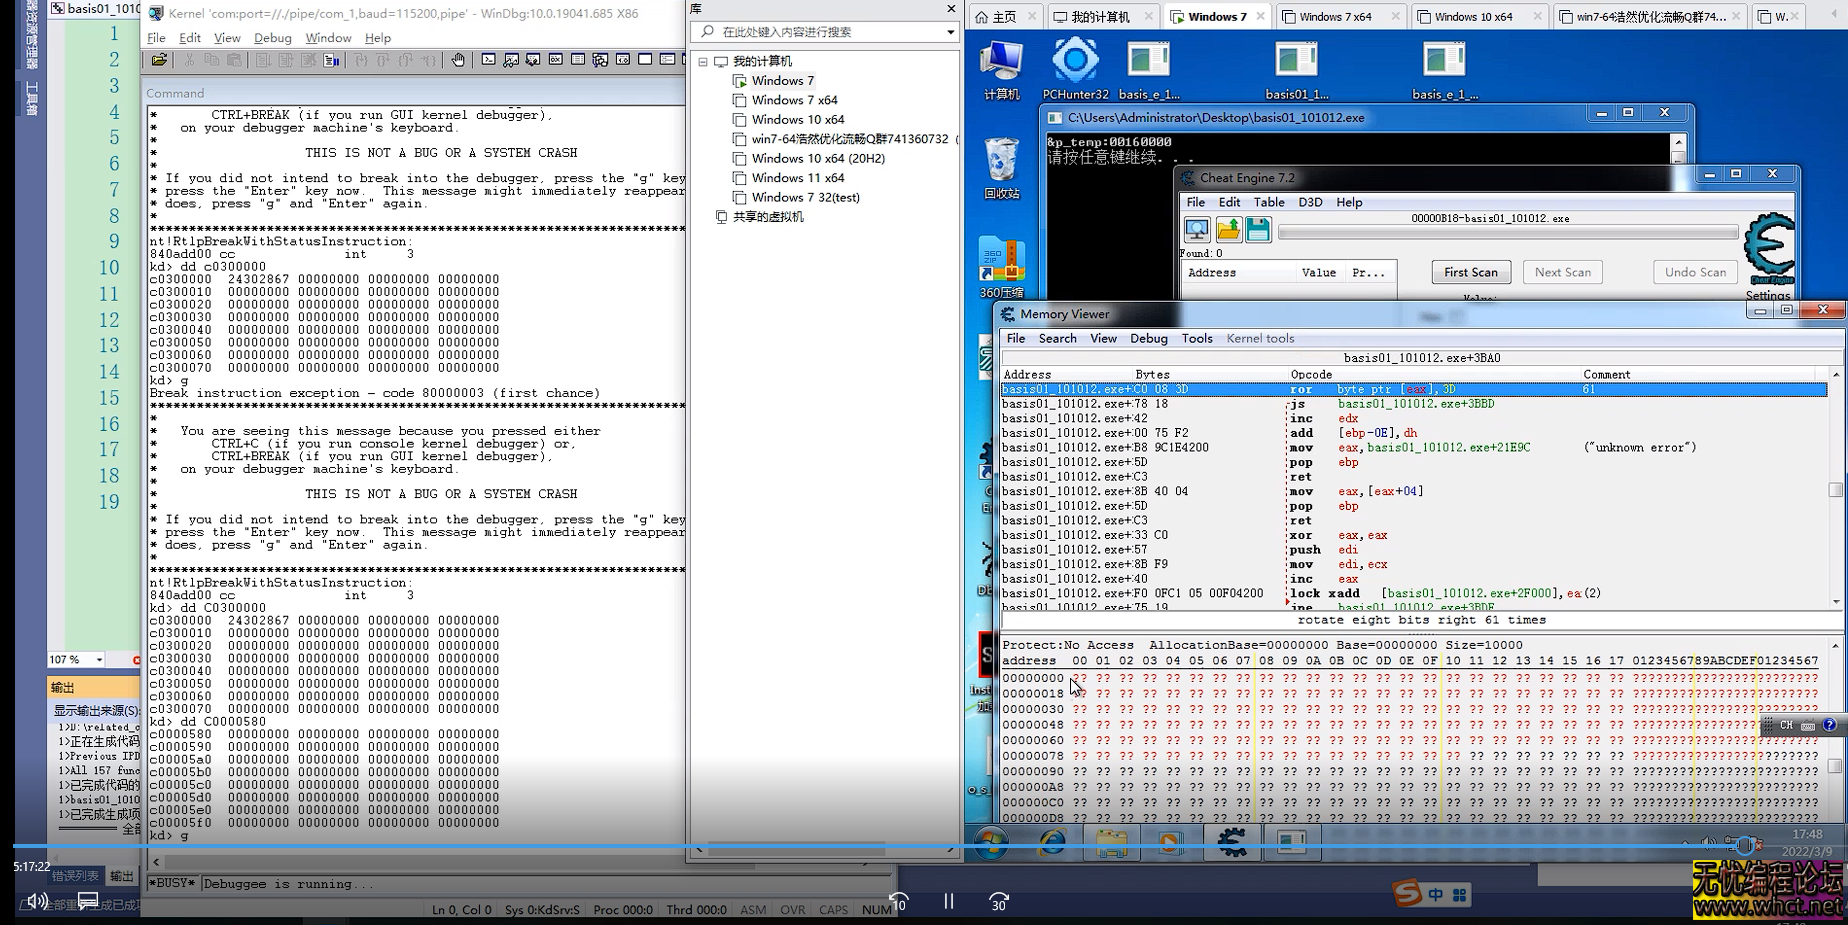This screenshot has width=1848, height=925.
Task: Open the library search box dropdown arrow
Action: coord(950,32)
